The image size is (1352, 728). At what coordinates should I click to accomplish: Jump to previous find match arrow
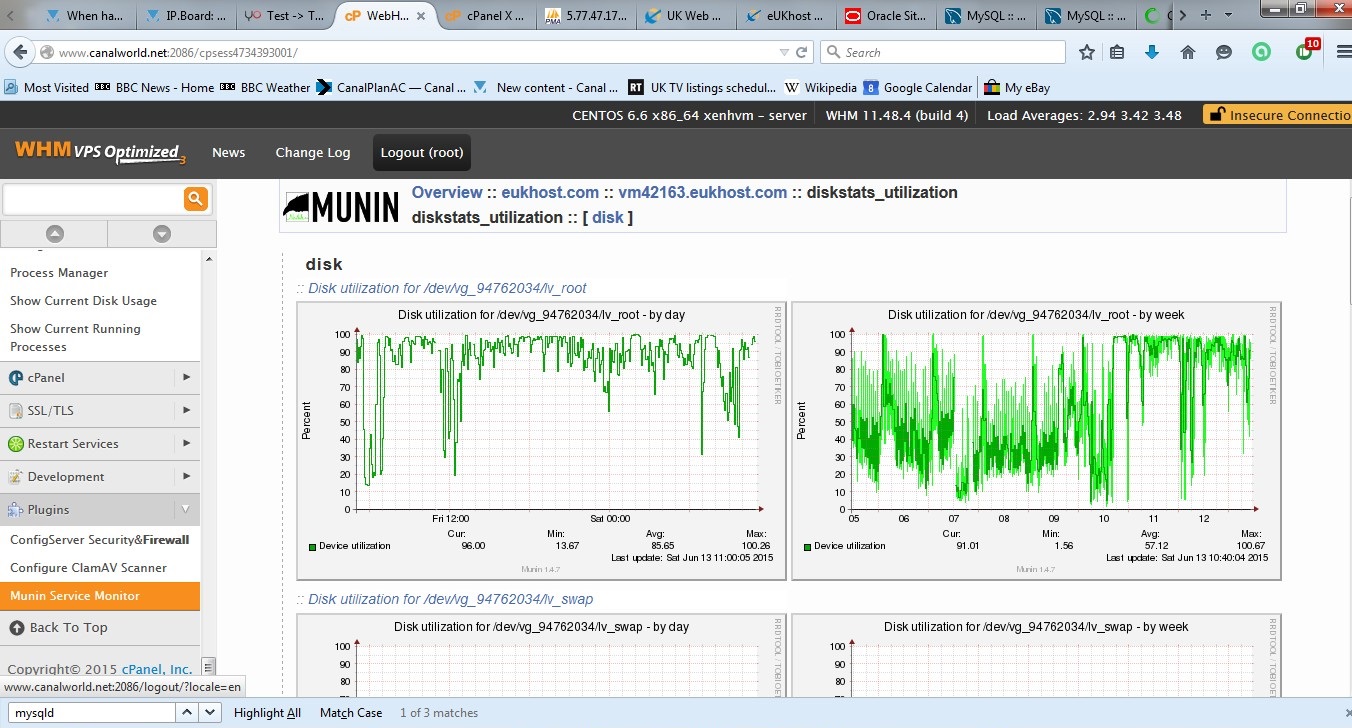pyautogui.click(x=188, y=713)
